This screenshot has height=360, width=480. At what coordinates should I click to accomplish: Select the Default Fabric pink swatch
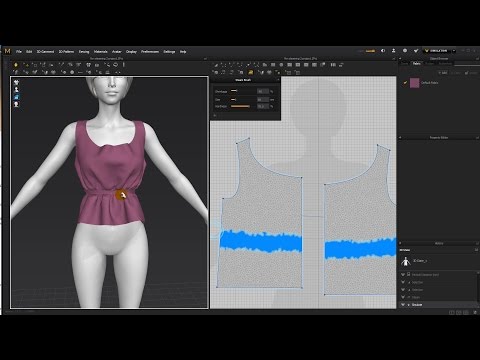pos(414,83)
